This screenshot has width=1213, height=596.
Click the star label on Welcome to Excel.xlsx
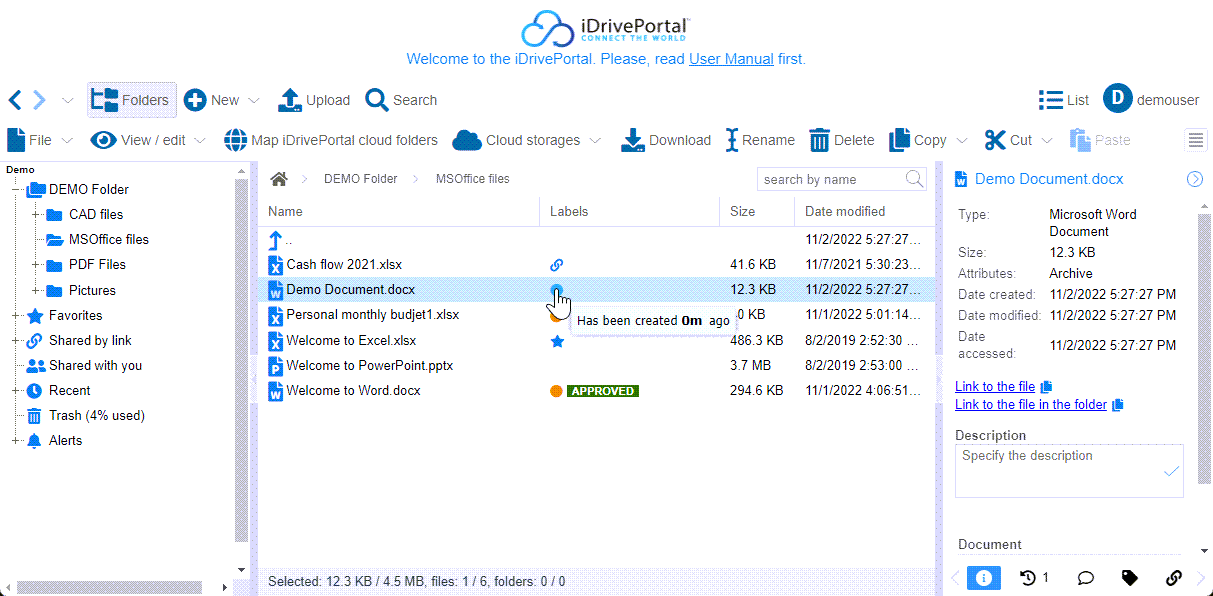click(x=557, y=341)
